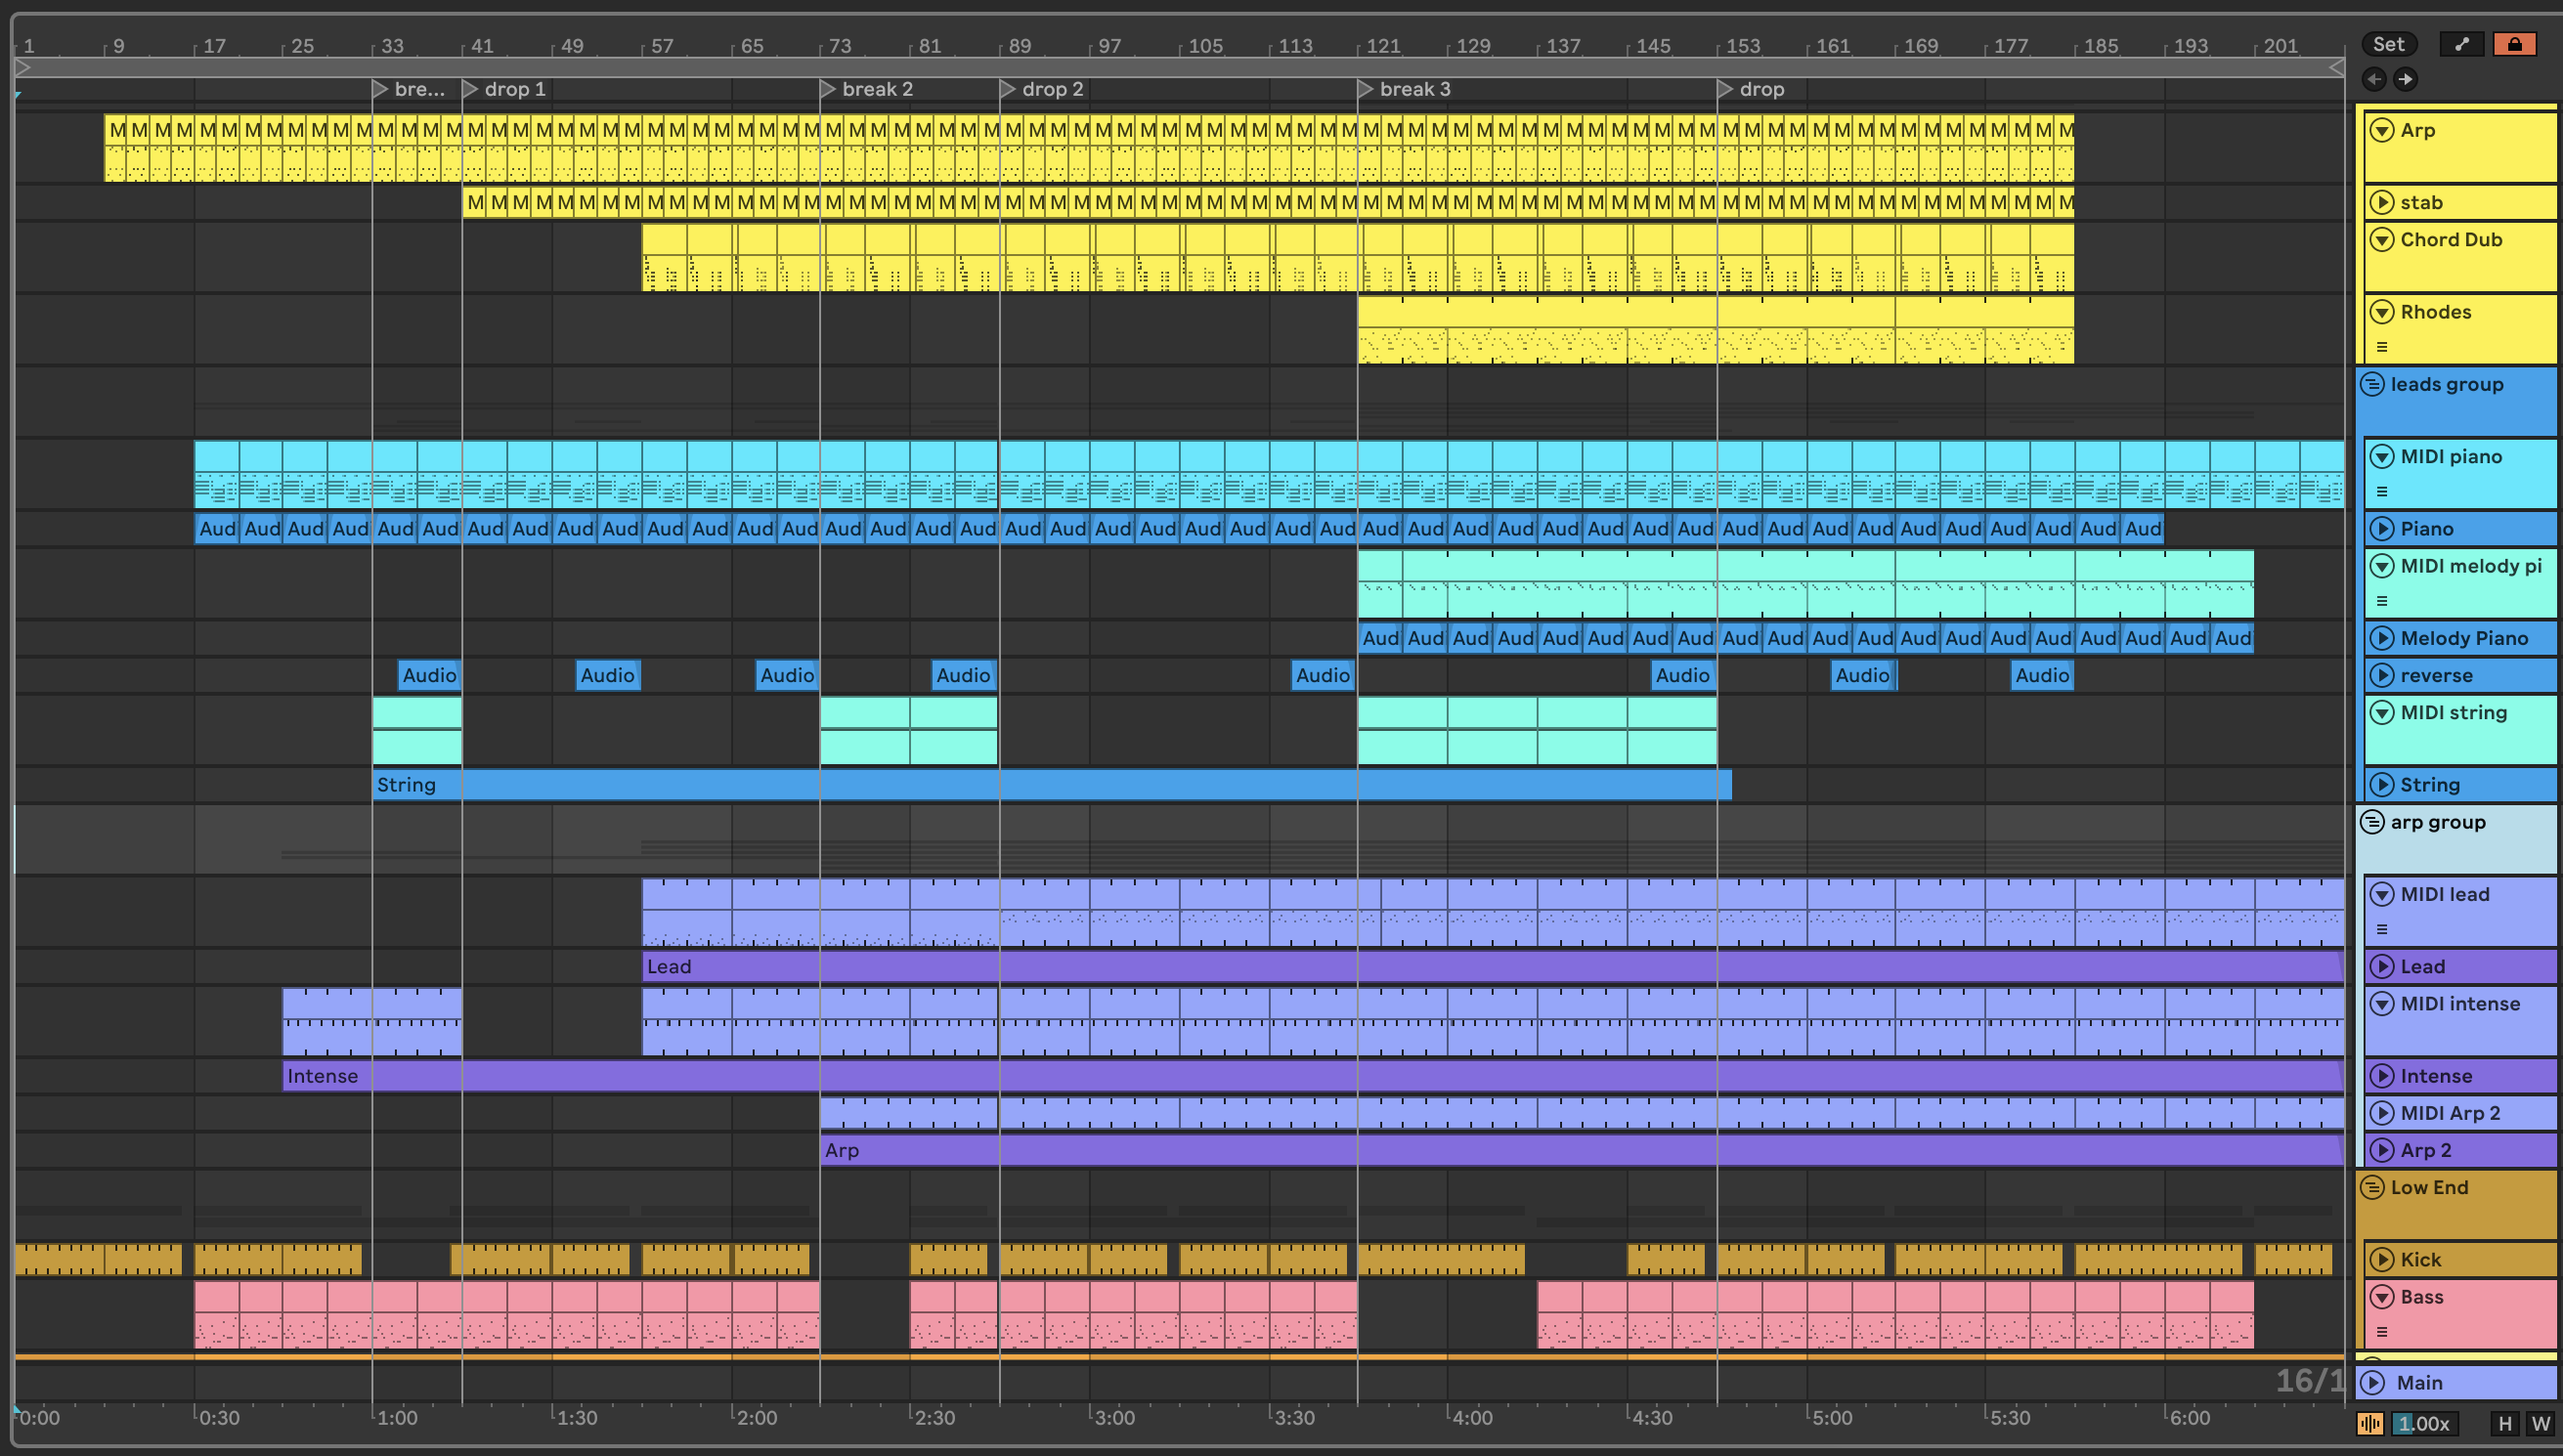
Task: Collapse the Arp track with fold arrow
Action: click(x=2382, y=131)
